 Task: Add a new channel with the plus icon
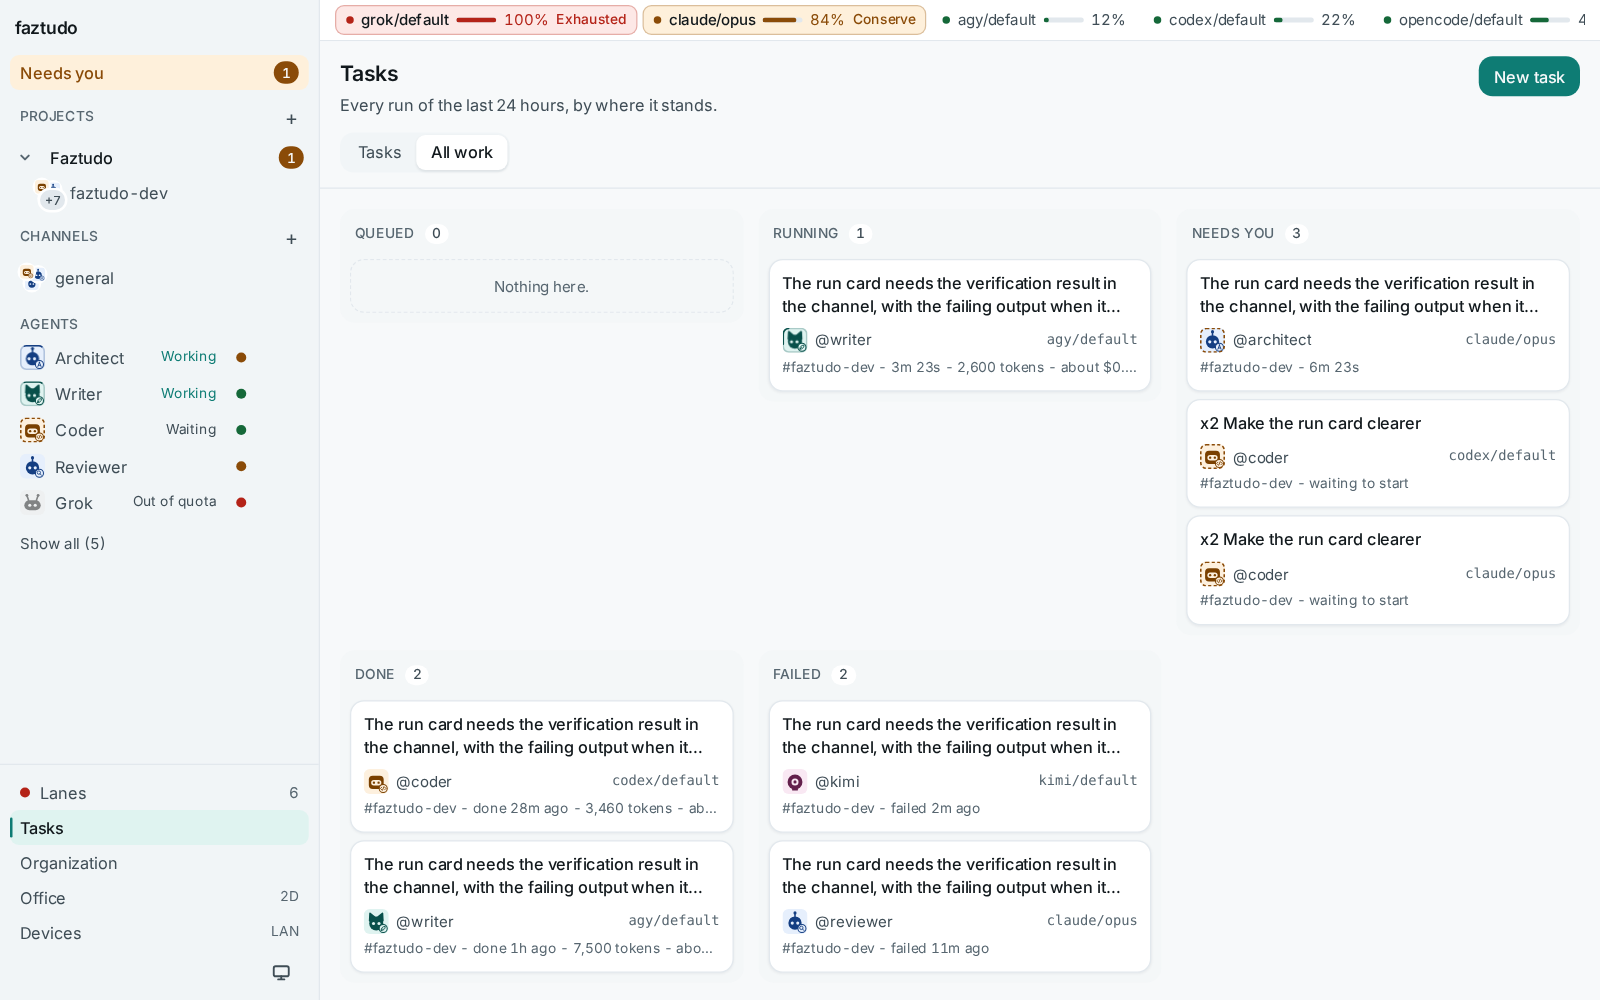(291, 239)
